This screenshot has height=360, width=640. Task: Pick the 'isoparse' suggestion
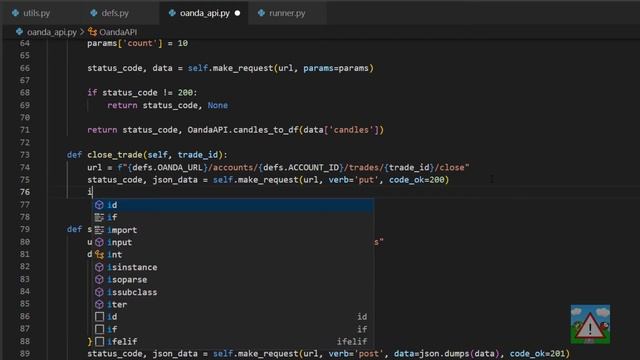(x=232, y=280)
